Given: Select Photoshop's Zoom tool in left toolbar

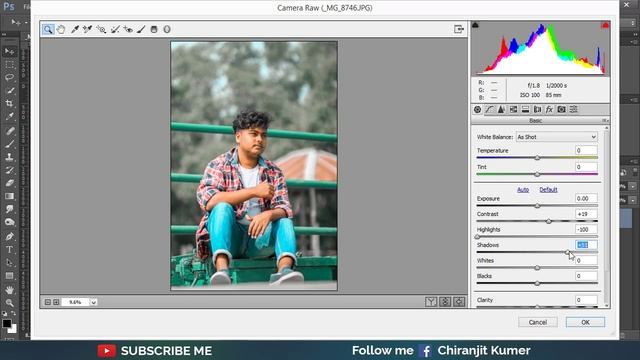Looking at the screenshot, I should pyautogui.click(x=9, y=303).
